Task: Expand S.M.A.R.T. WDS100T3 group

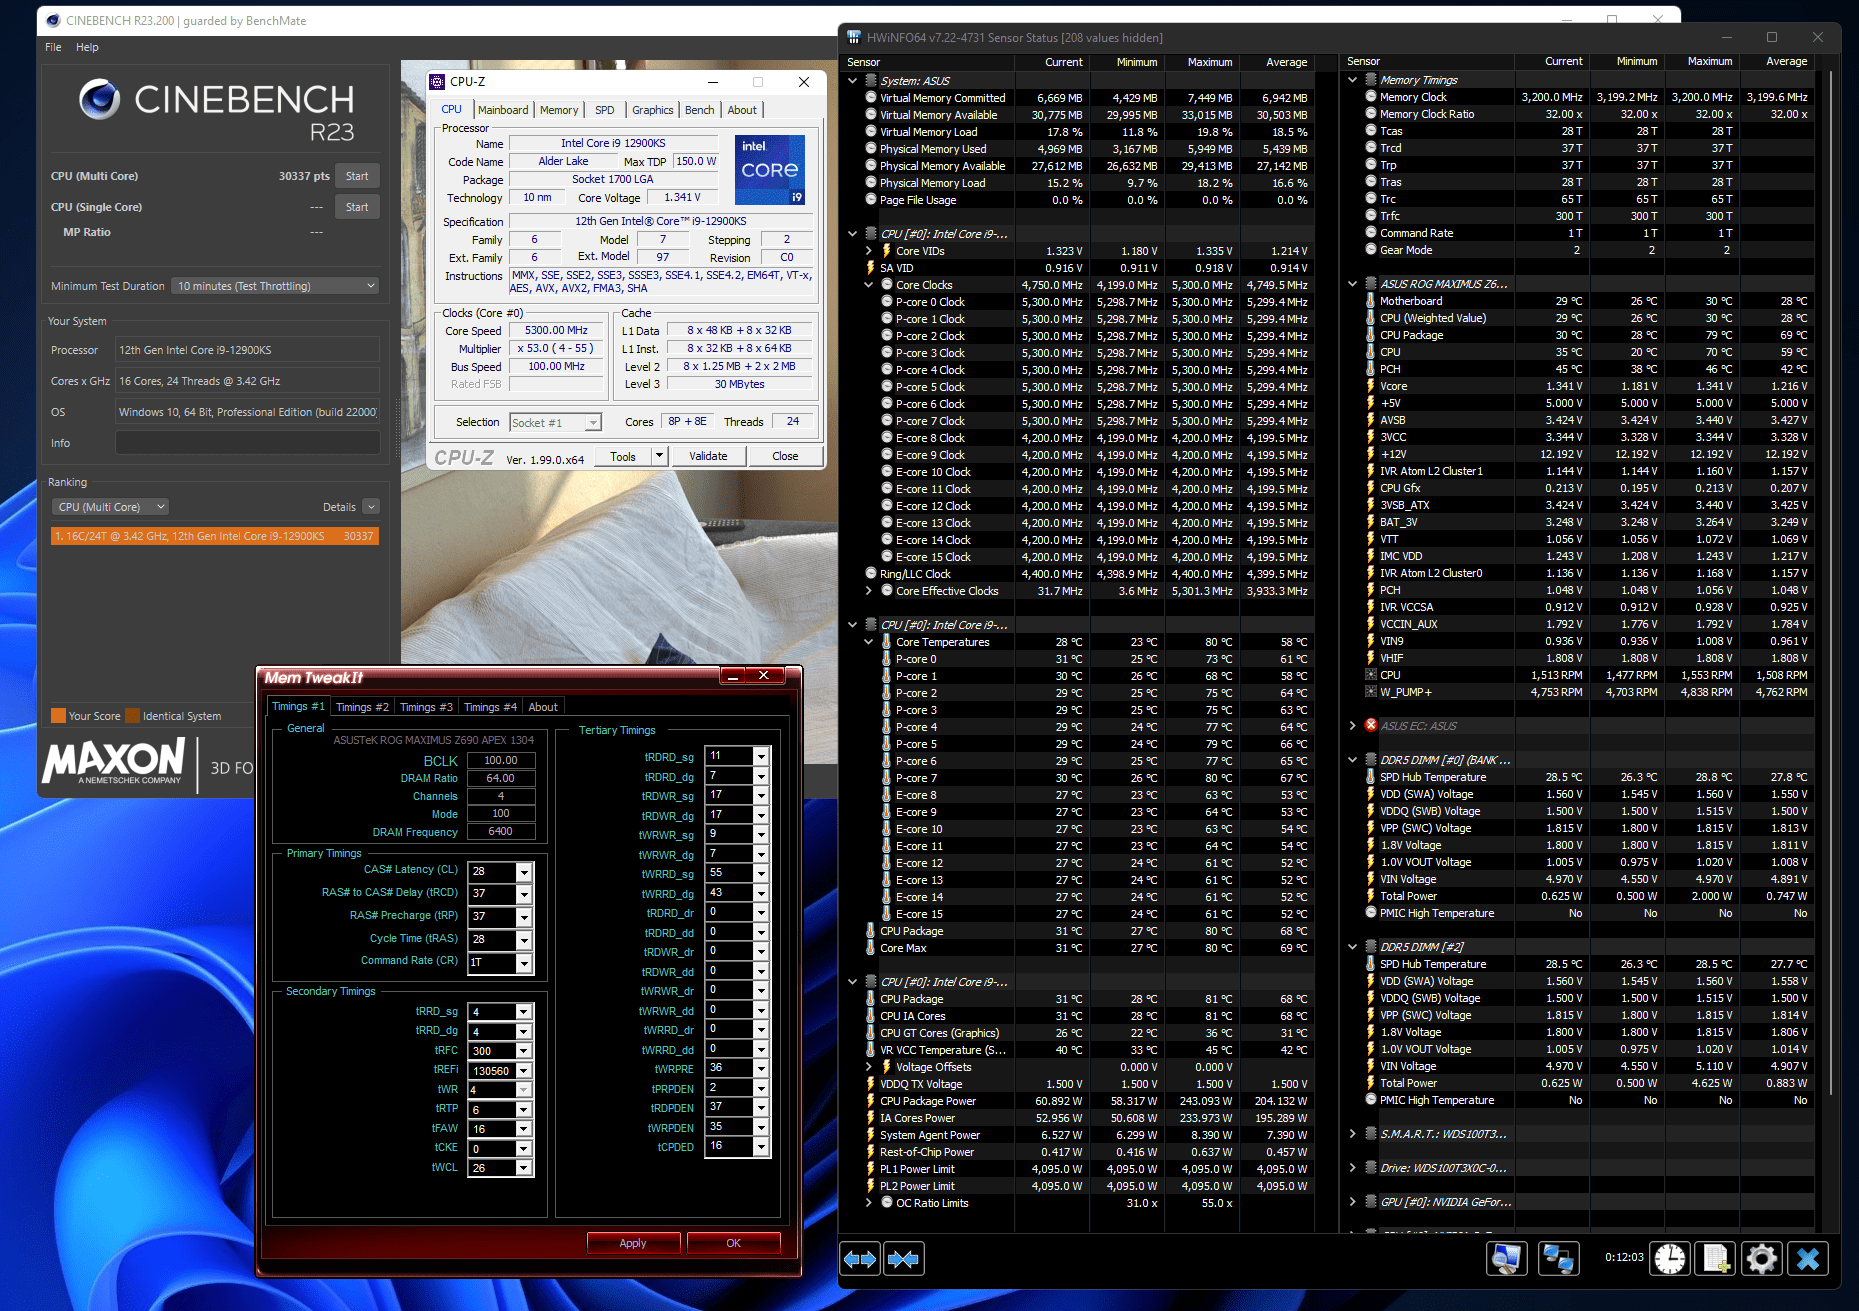Action: 1353,1134
